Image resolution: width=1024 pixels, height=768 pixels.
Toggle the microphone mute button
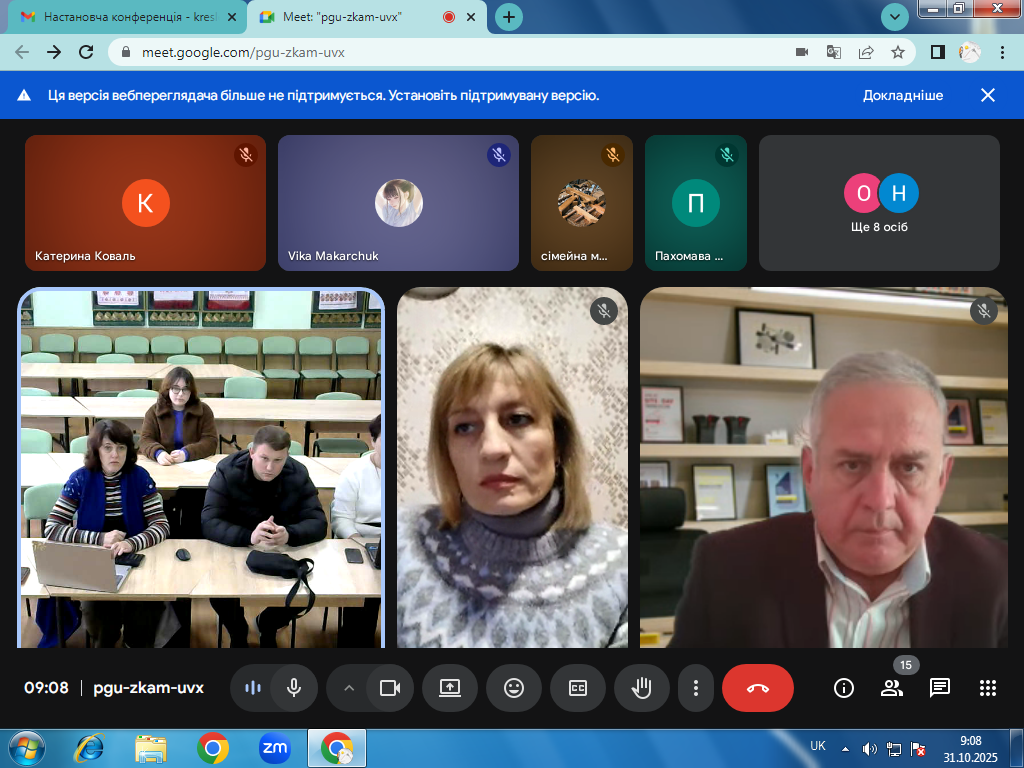point(294,688)
